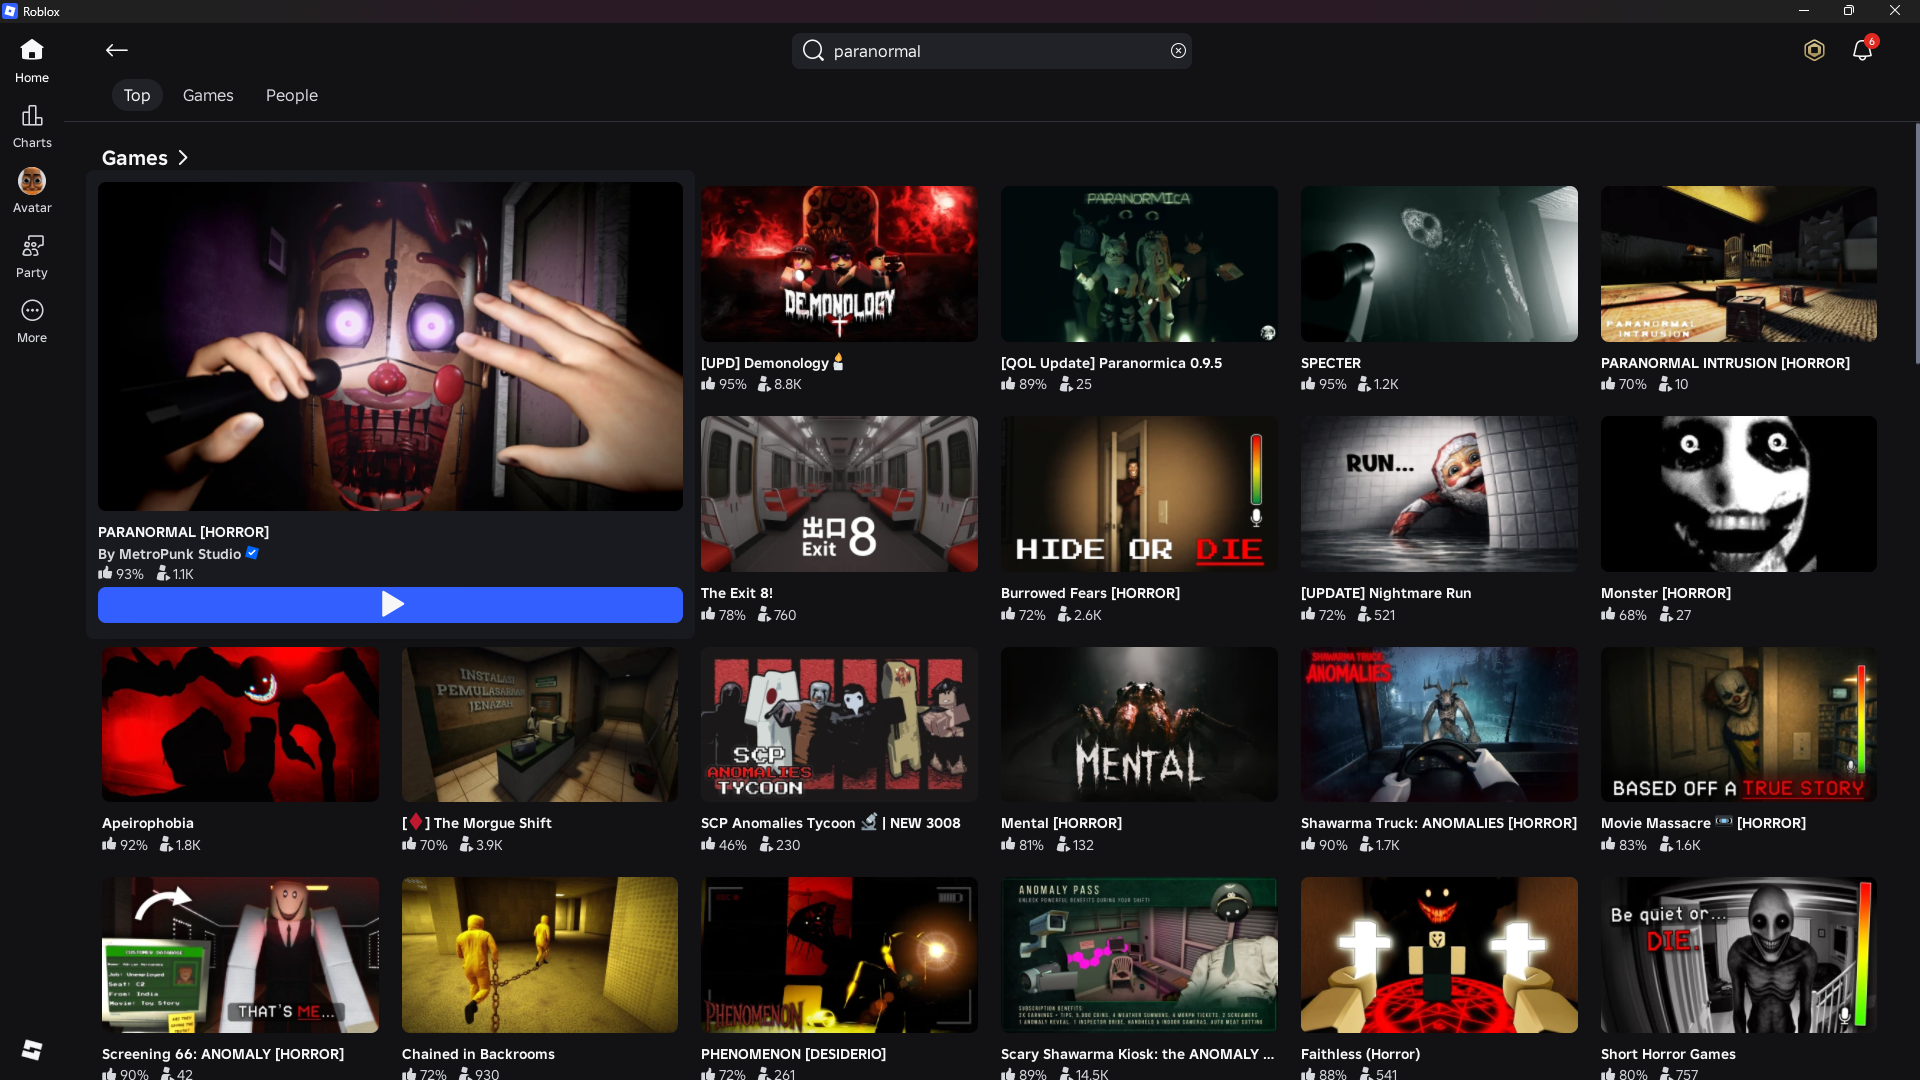This screenshot has width=1920, height=1080.
Task: Open the Chained in Backrooms thumbnail
Action: [x=540, y=955]
